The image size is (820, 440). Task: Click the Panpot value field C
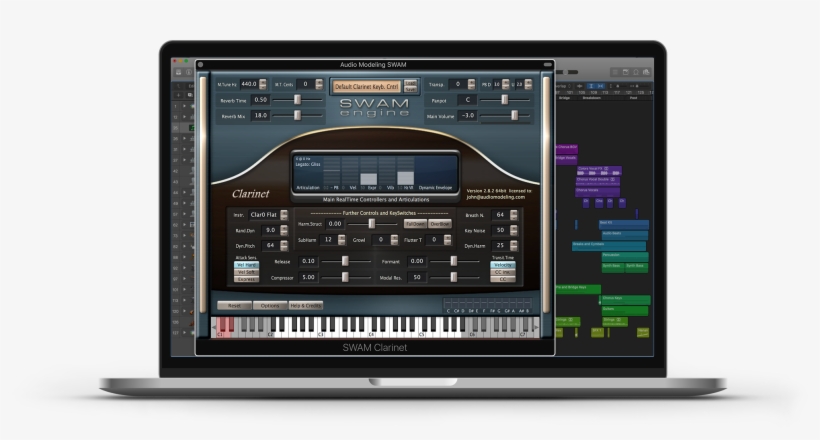pos(468,99)
